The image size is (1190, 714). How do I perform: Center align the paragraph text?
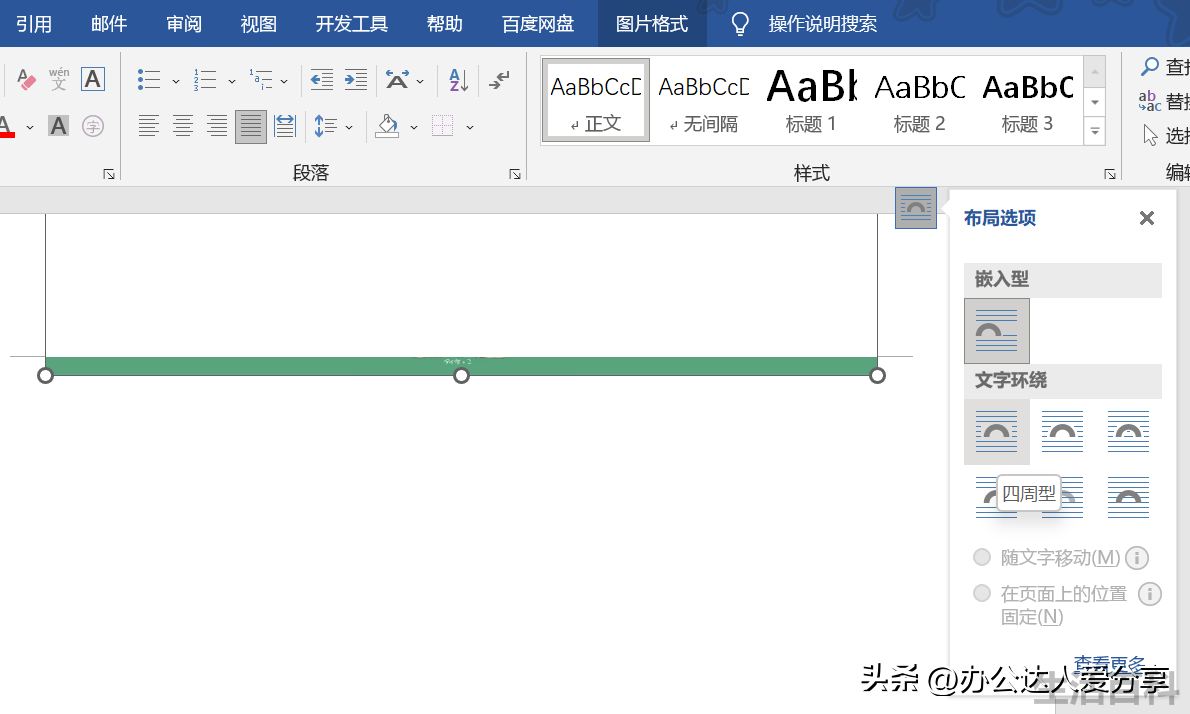[183, 125]
